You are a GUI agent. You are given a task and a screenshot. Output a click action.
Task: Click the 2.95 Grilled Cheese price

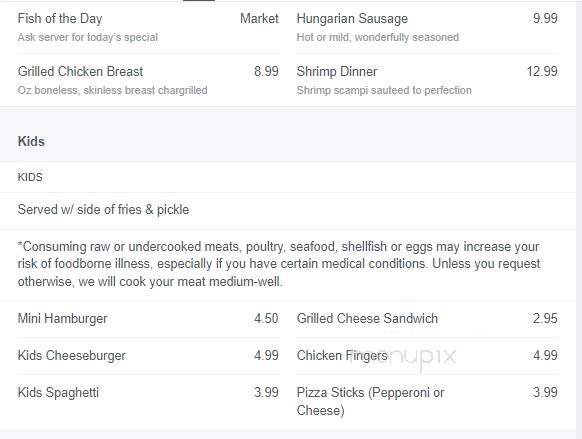point(545,318)
